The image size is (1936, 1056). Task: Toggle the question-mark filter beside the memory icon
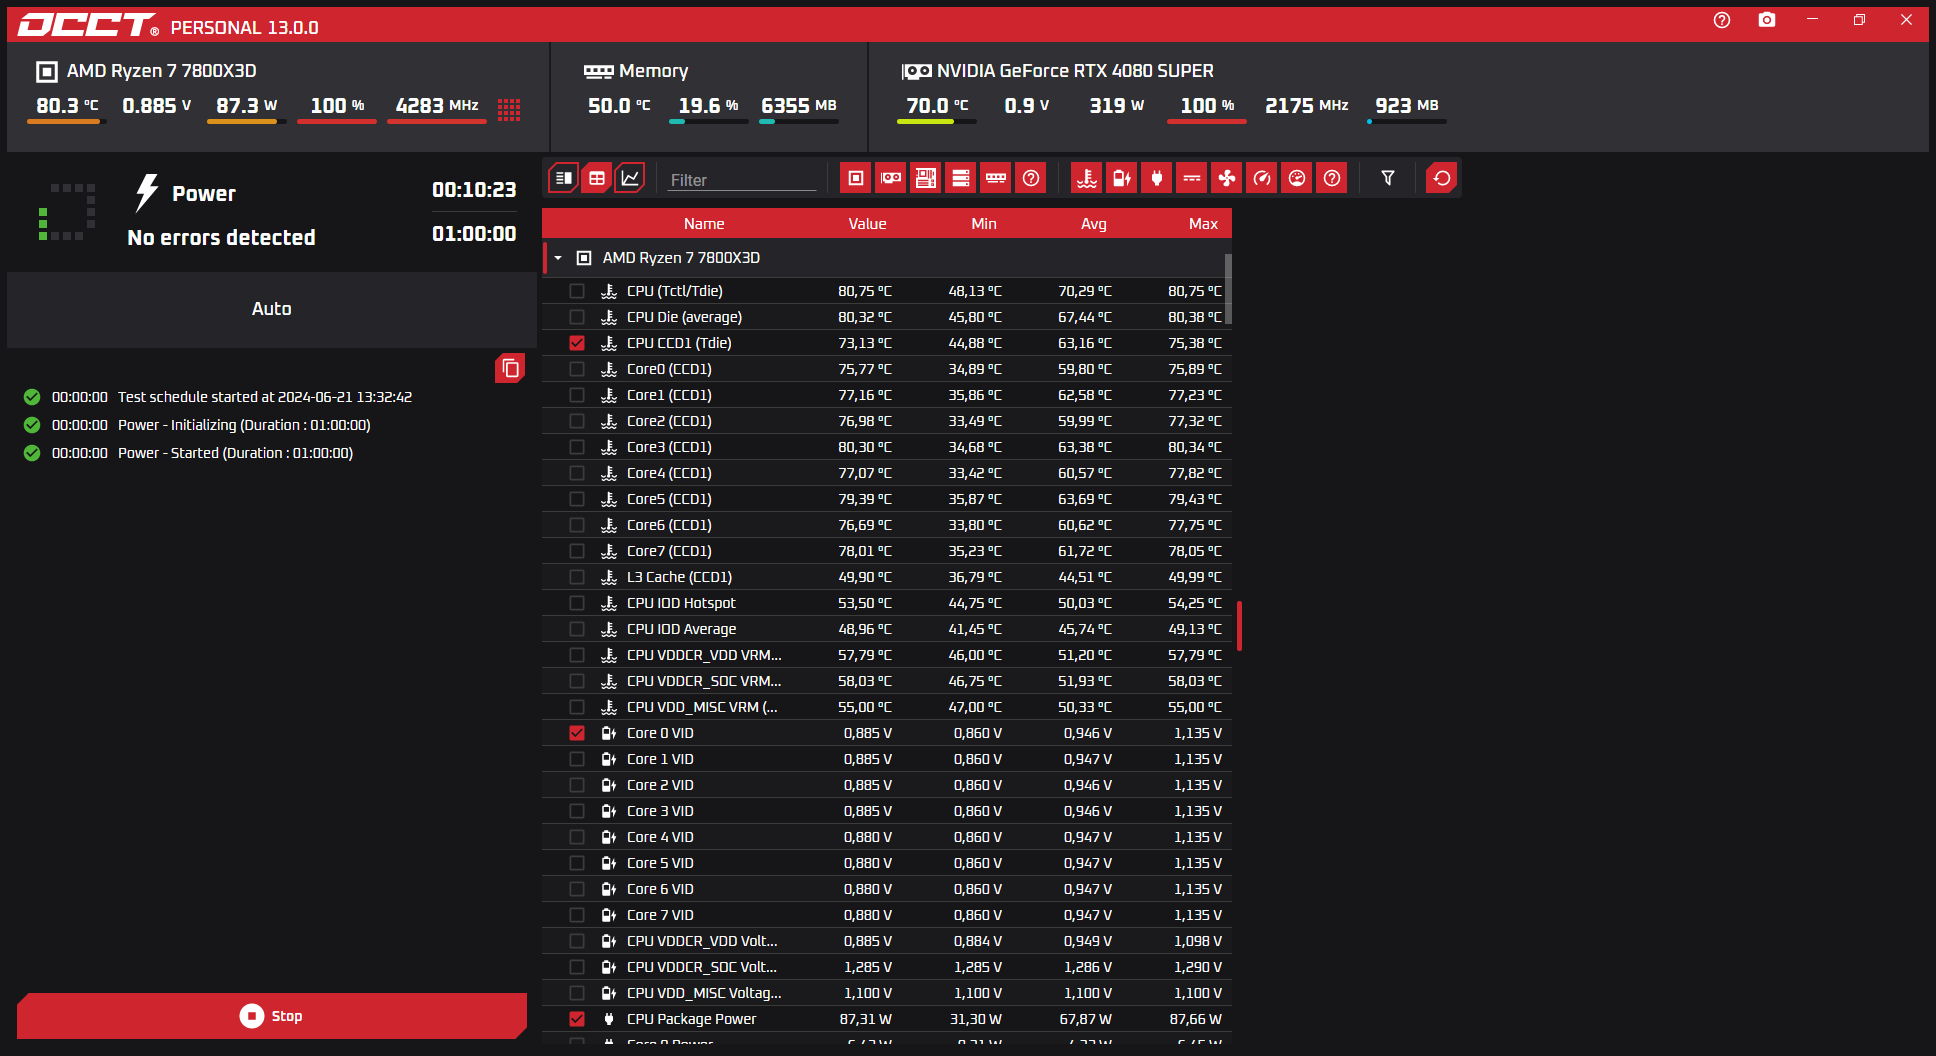tap(1031, 178)
